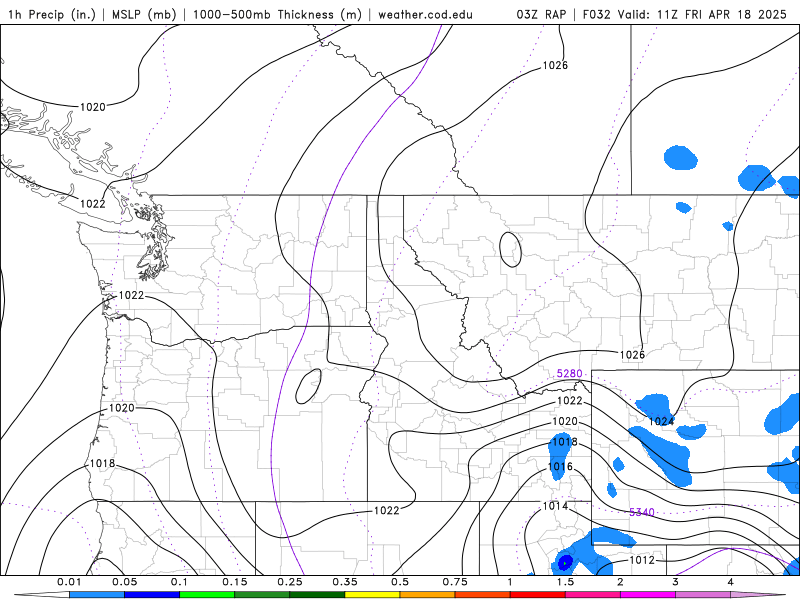Viewport: 800px width, 600px height.
Task: Click the bright green 0.1–0.15 legend swatch
Action: pyautogui.click(x=207, y=595)
